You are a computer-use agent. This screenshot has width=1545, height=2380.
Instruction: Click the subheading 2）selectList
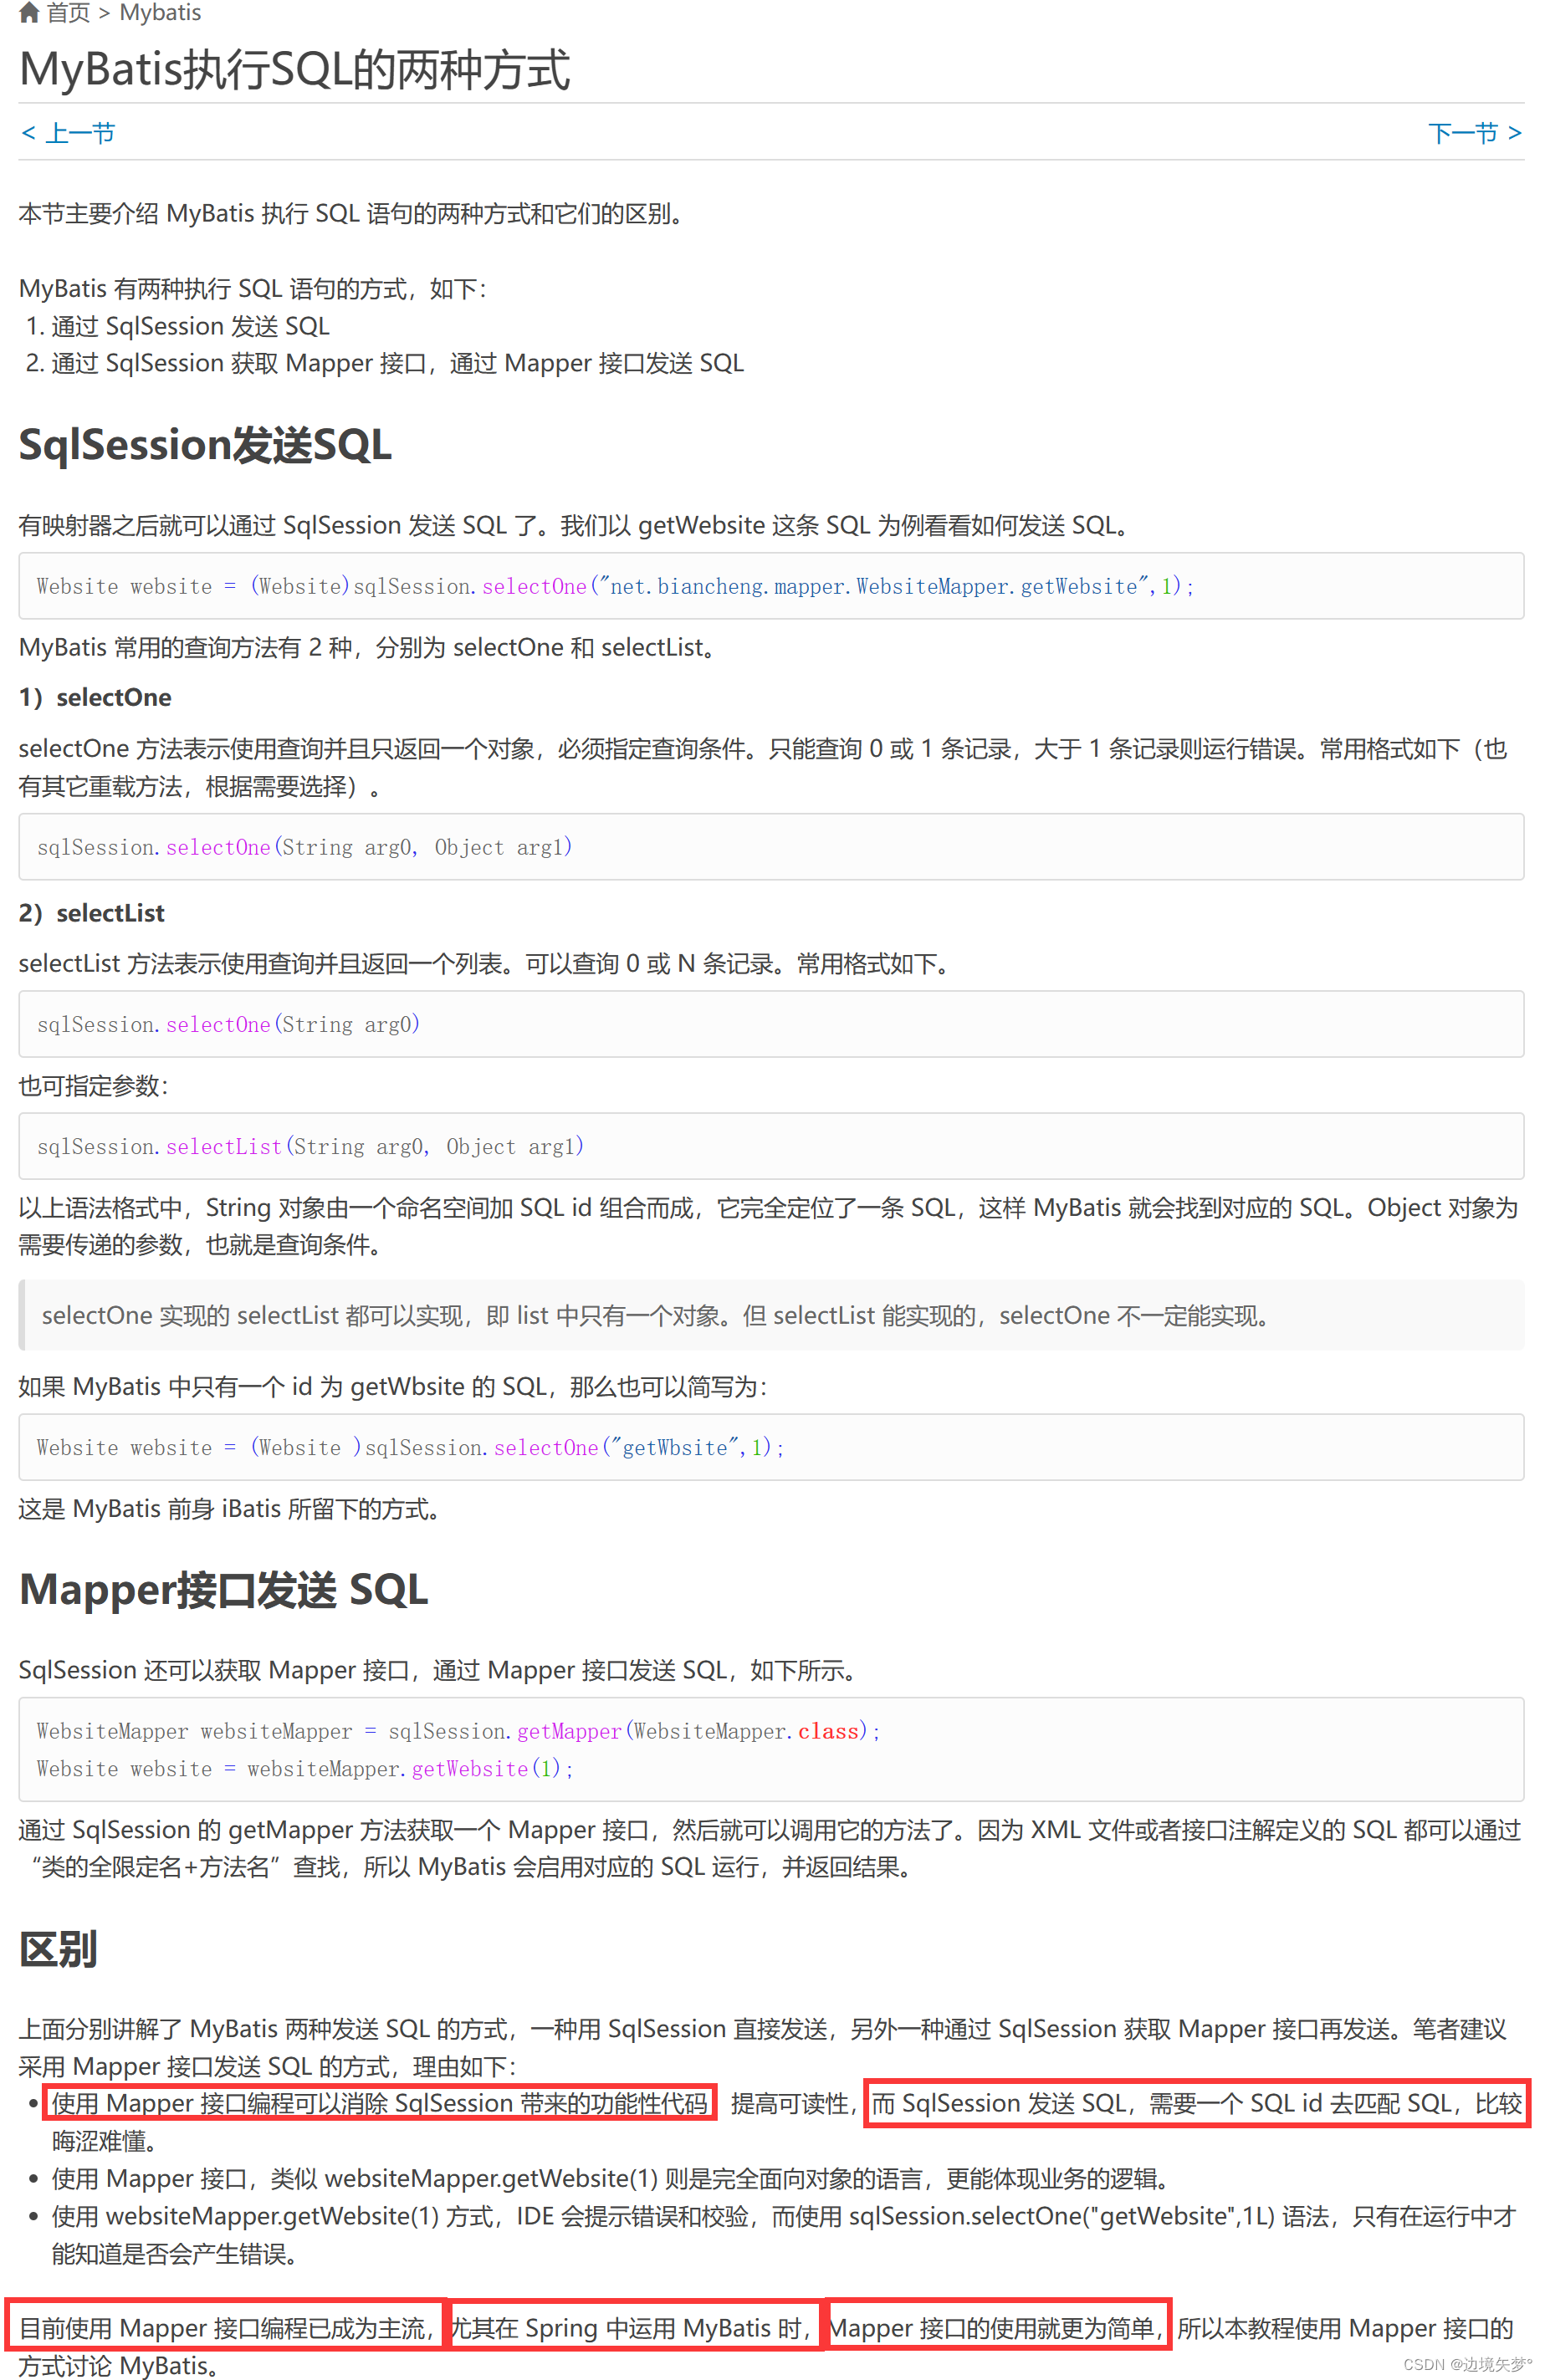(x=92, y=913)
